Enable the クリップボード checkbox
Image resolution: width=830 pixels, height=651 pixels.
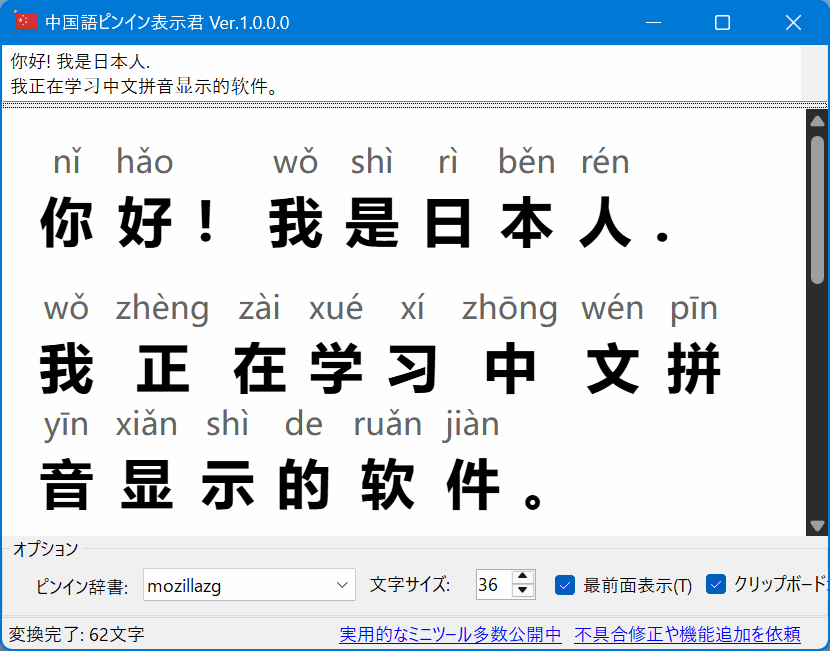coord(718,586)
